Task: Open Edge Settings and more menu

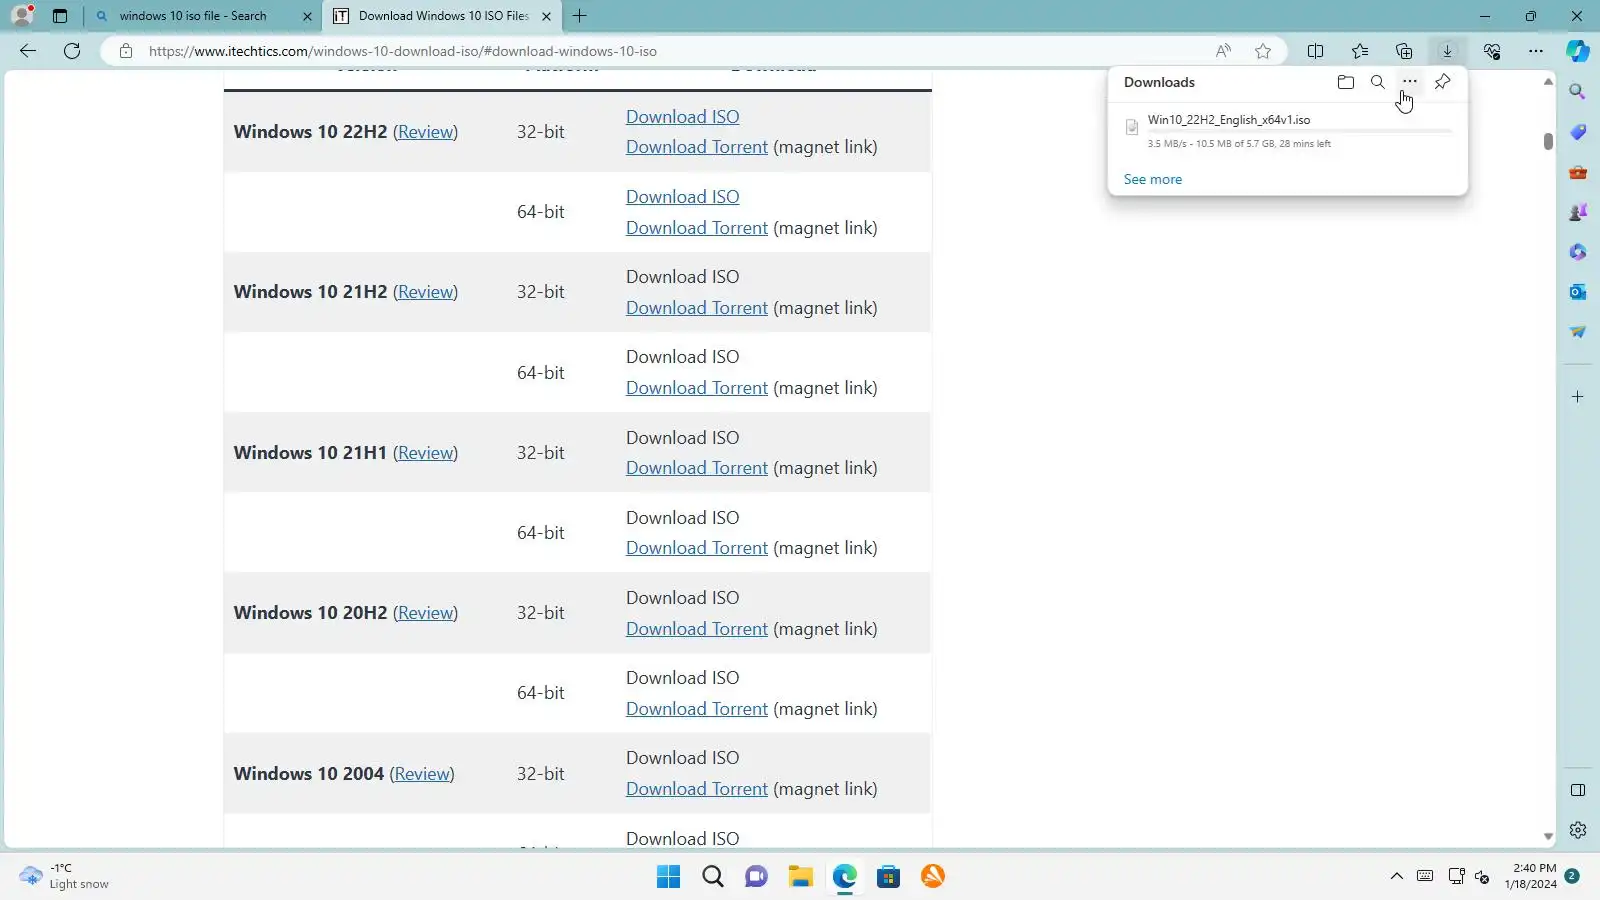Action: click(1536, 51)
